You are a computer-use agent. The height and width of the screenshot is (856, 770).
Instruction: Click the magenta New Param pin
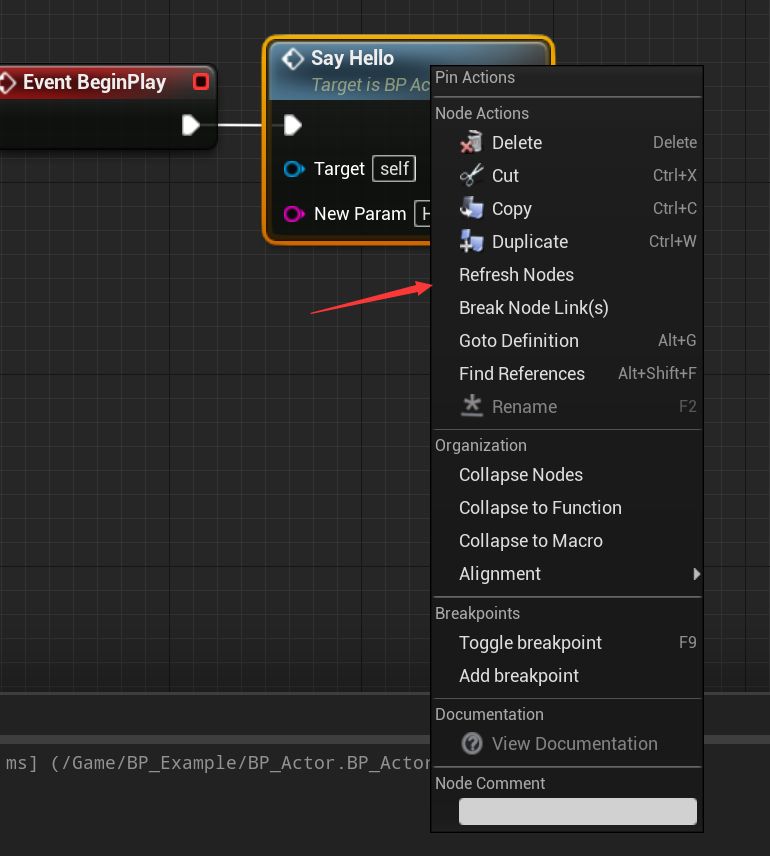293,214
